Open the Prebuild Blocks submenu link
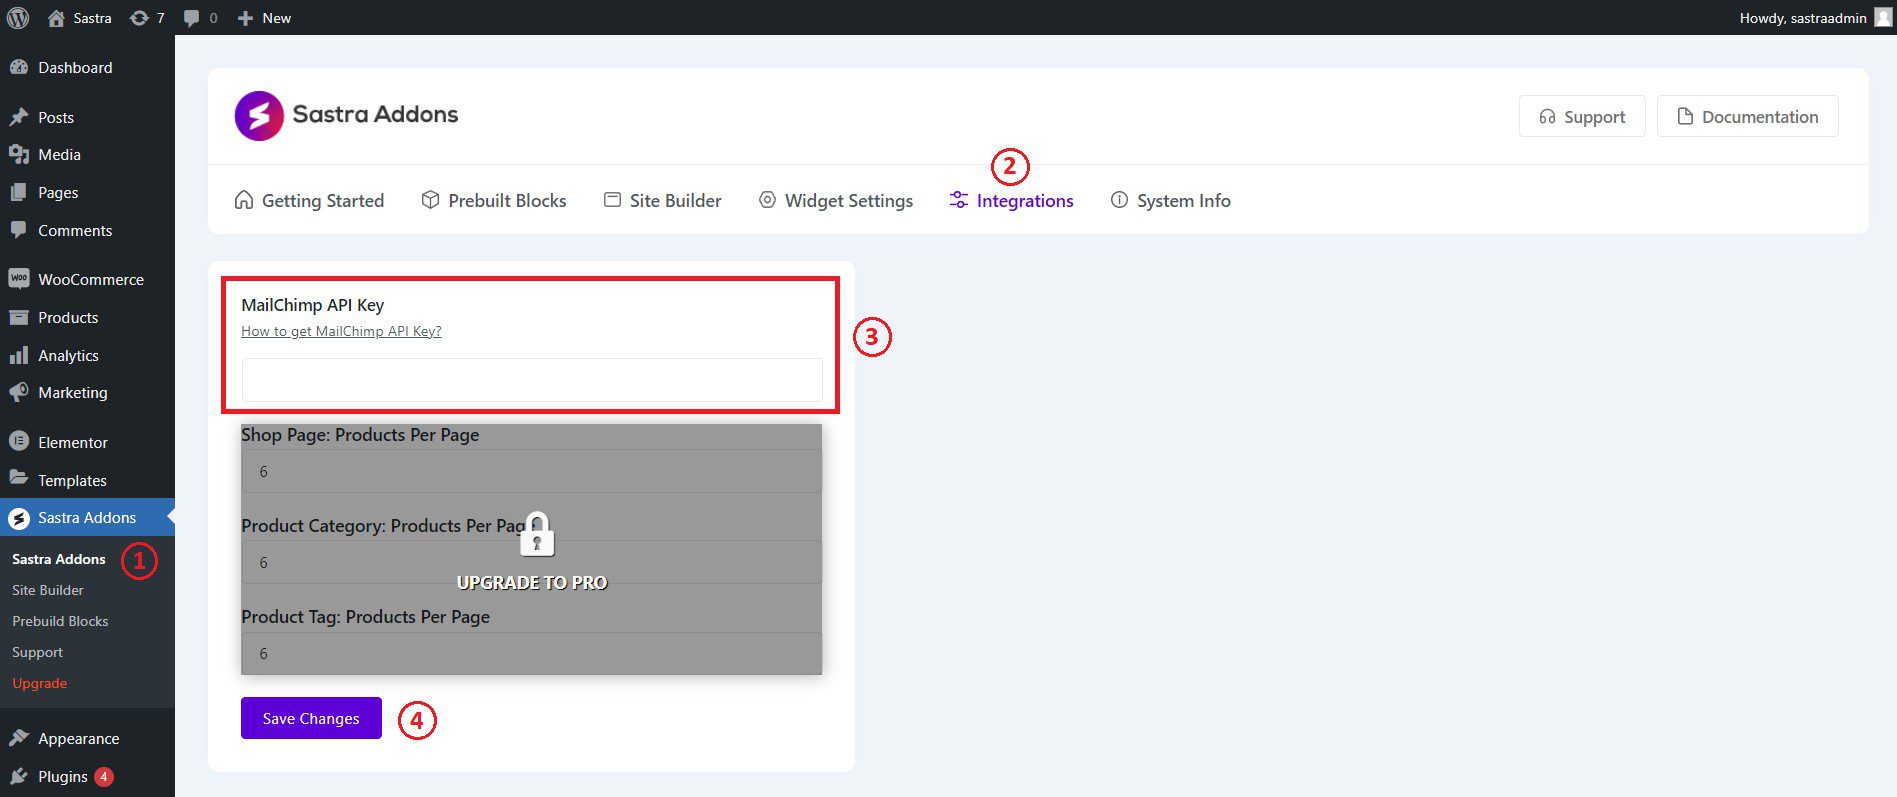 60,621
